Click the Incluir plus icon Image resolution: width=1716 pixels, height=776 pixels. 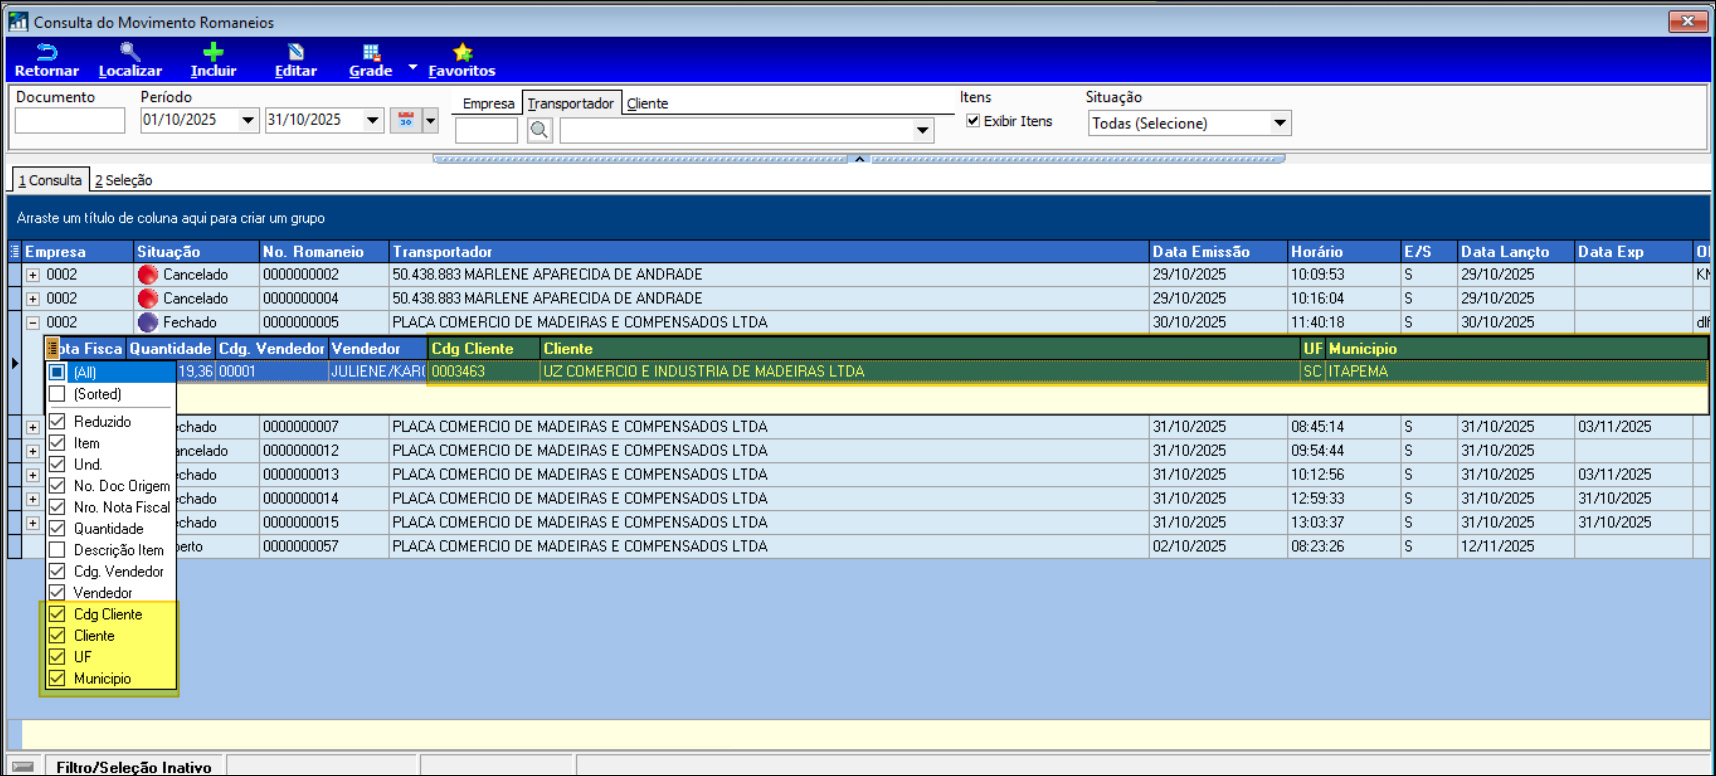tap(213, 53)
